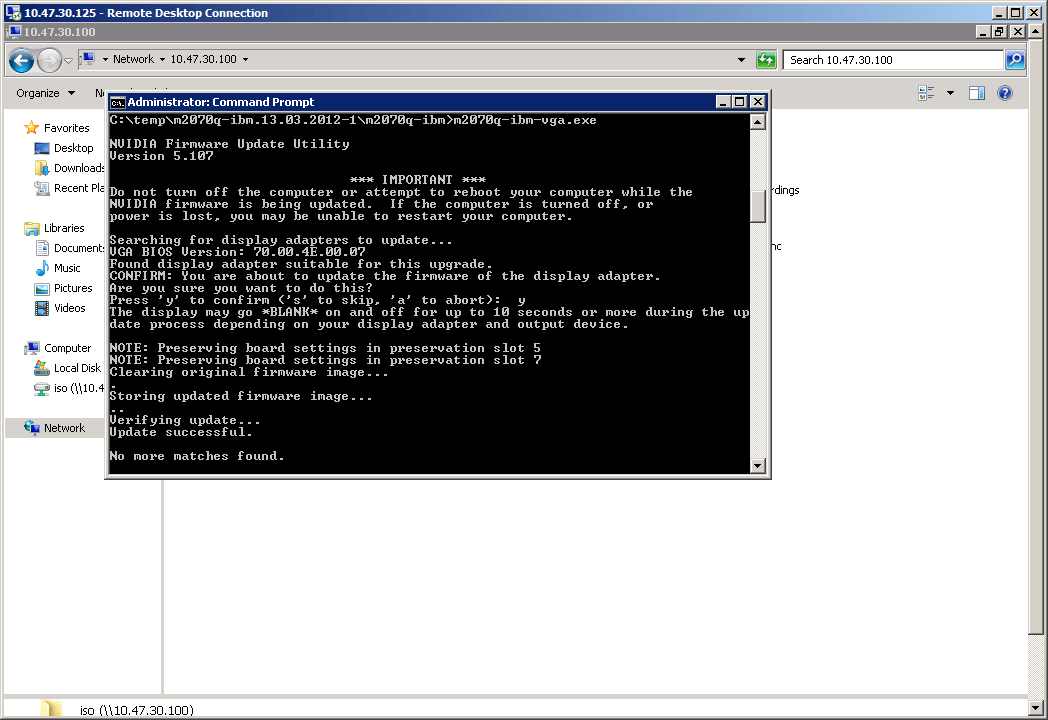Click the search magnifier icon
This screenshot has height=720, width=1048.
pos(1015,60)
